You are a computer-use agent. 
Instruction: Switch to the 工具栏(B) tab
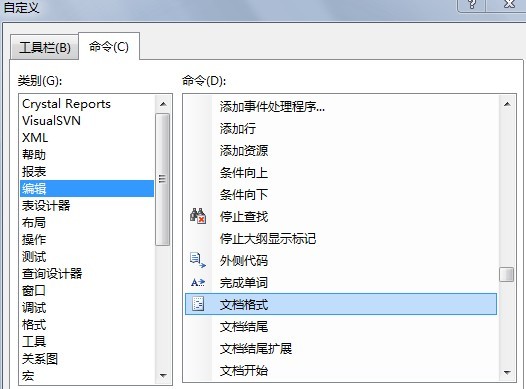click(45, 47)
